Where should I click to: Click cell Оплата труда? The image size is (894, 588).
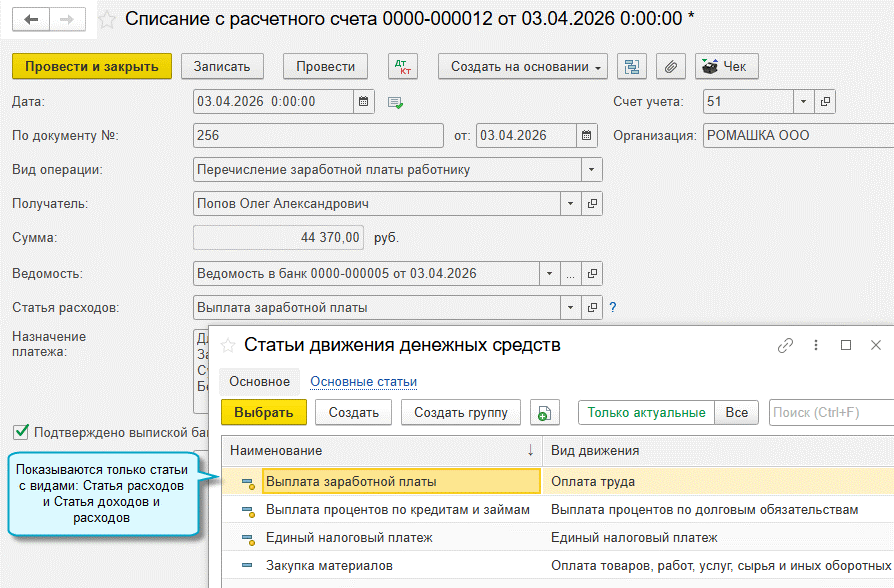coord(718,481)
